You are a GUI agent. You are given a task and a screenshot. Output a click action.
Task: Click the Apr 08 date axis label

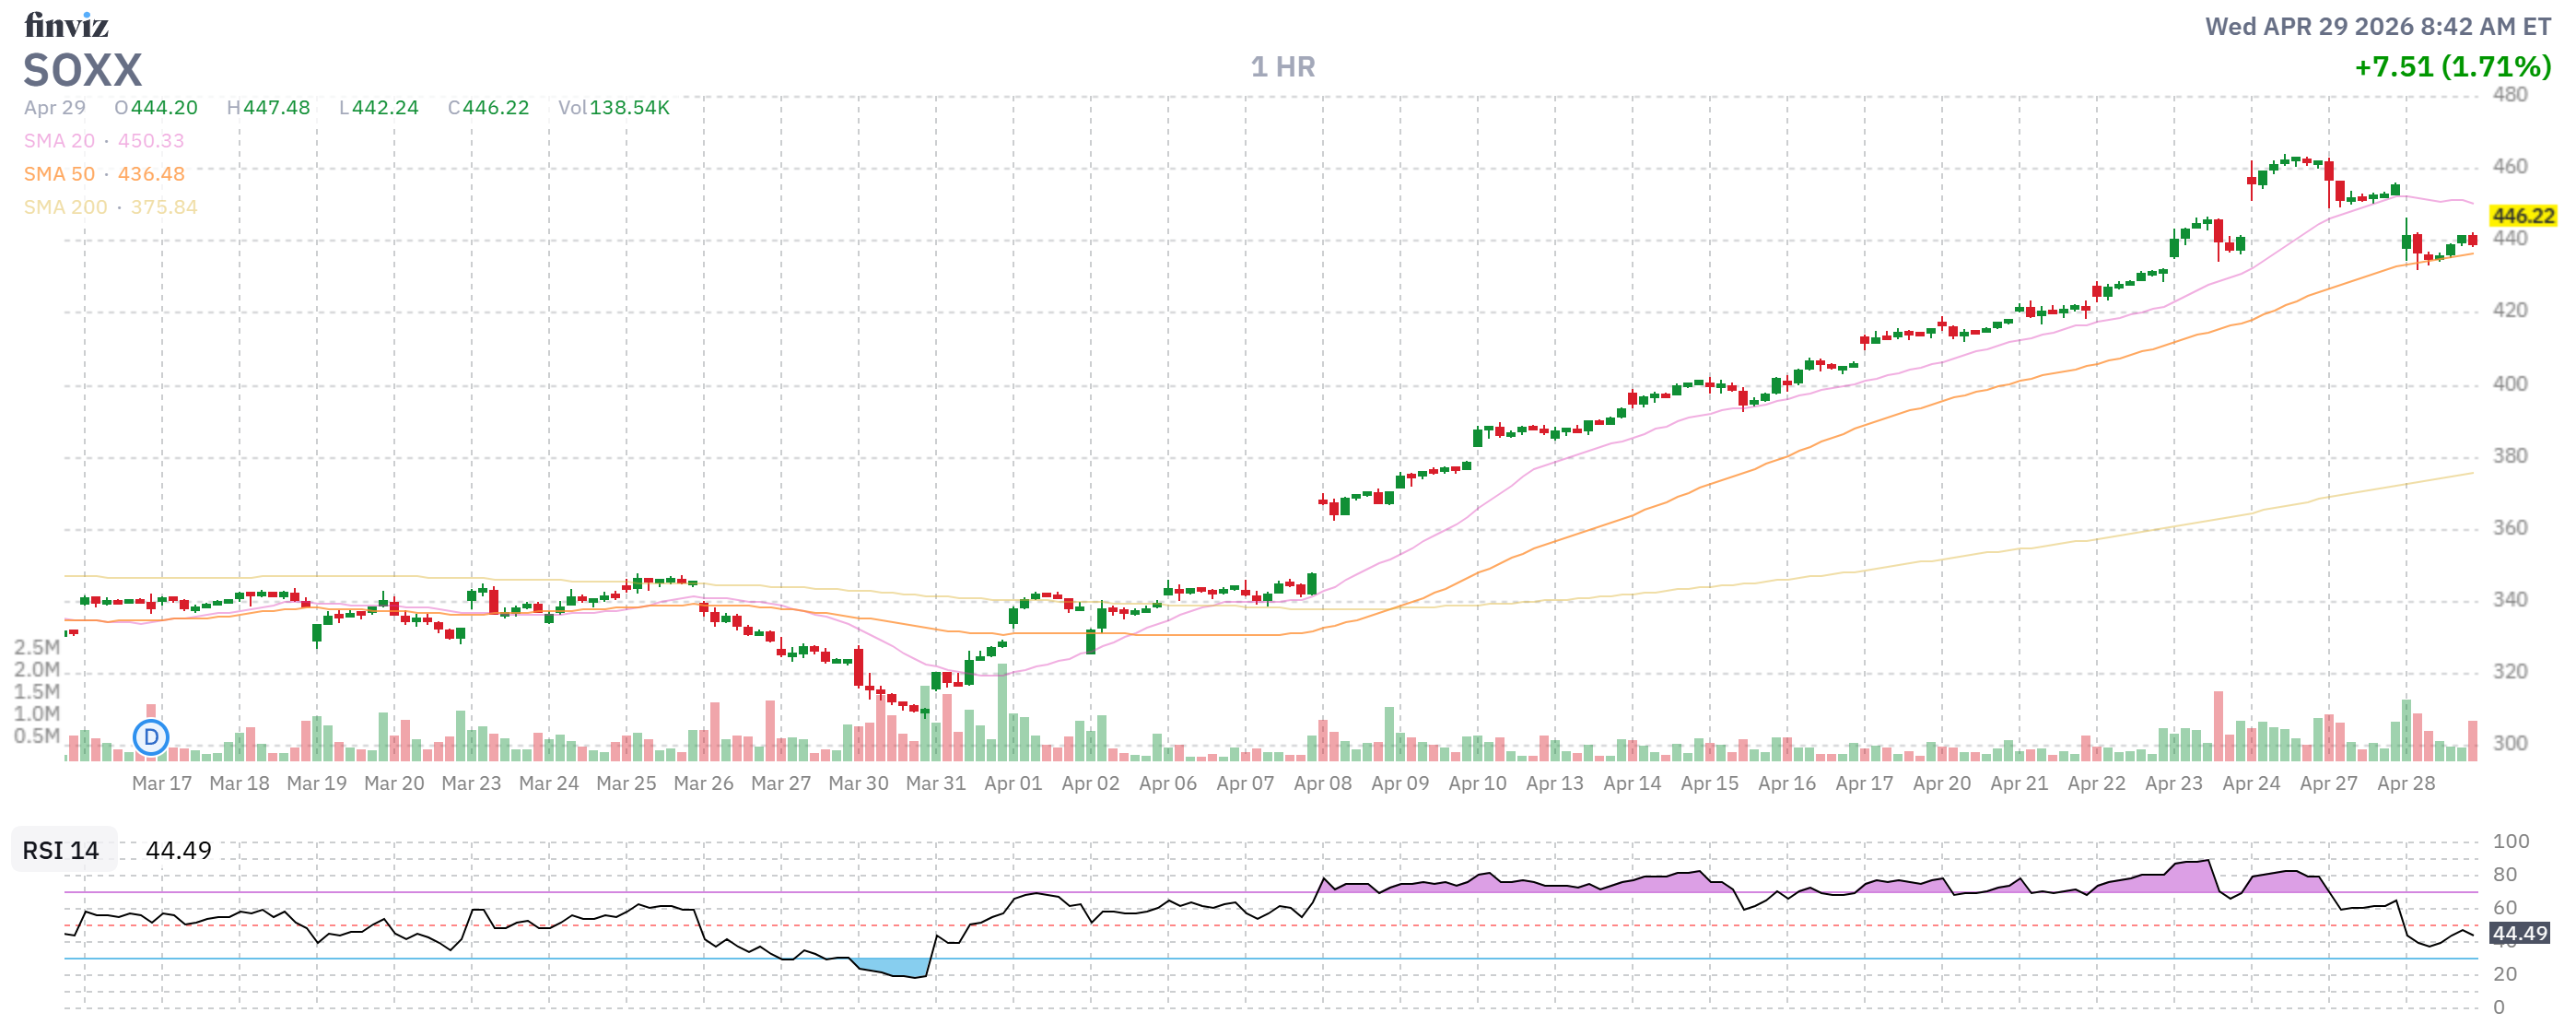1322,784
